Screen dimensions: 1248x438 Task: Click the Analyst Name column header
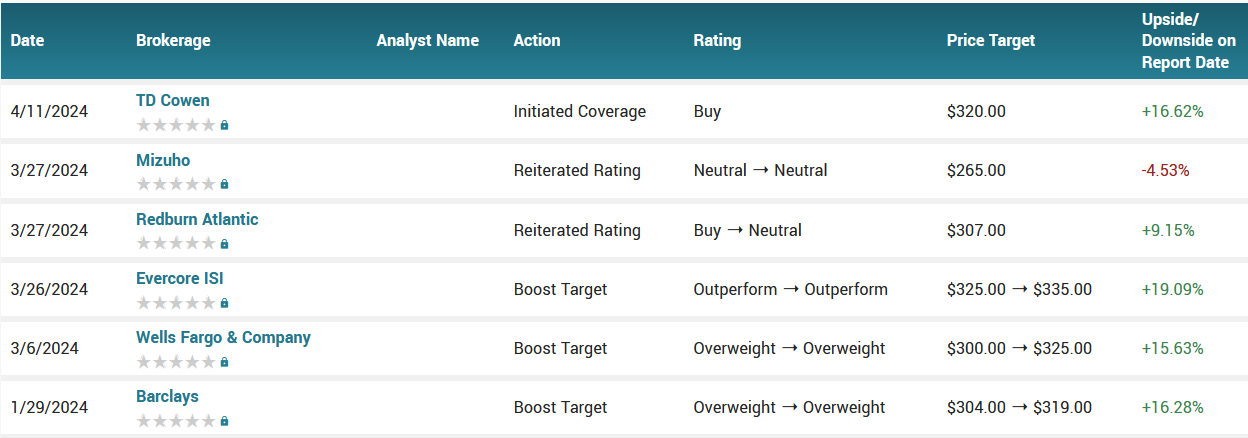pos(428,41)
